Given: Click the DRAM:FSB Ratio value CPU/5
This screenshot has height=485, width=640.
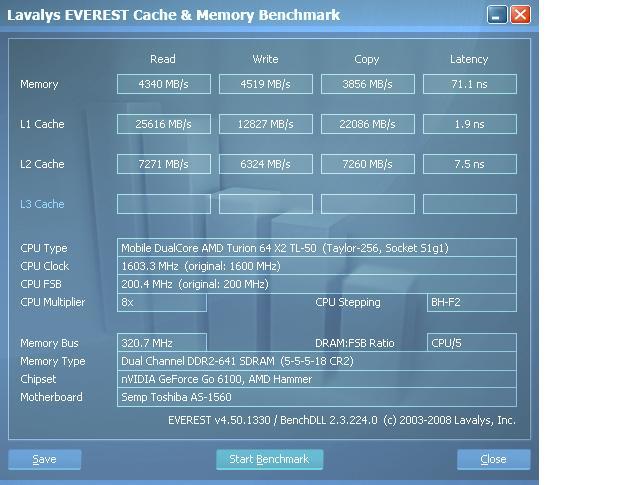Looking at the screenshot, I should coord(472,343).
